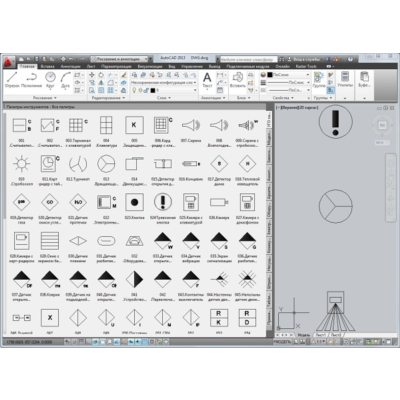Pick the 026 Камера symbol
This screenshot has height=400, width=400.
click(x=219, y=202)
